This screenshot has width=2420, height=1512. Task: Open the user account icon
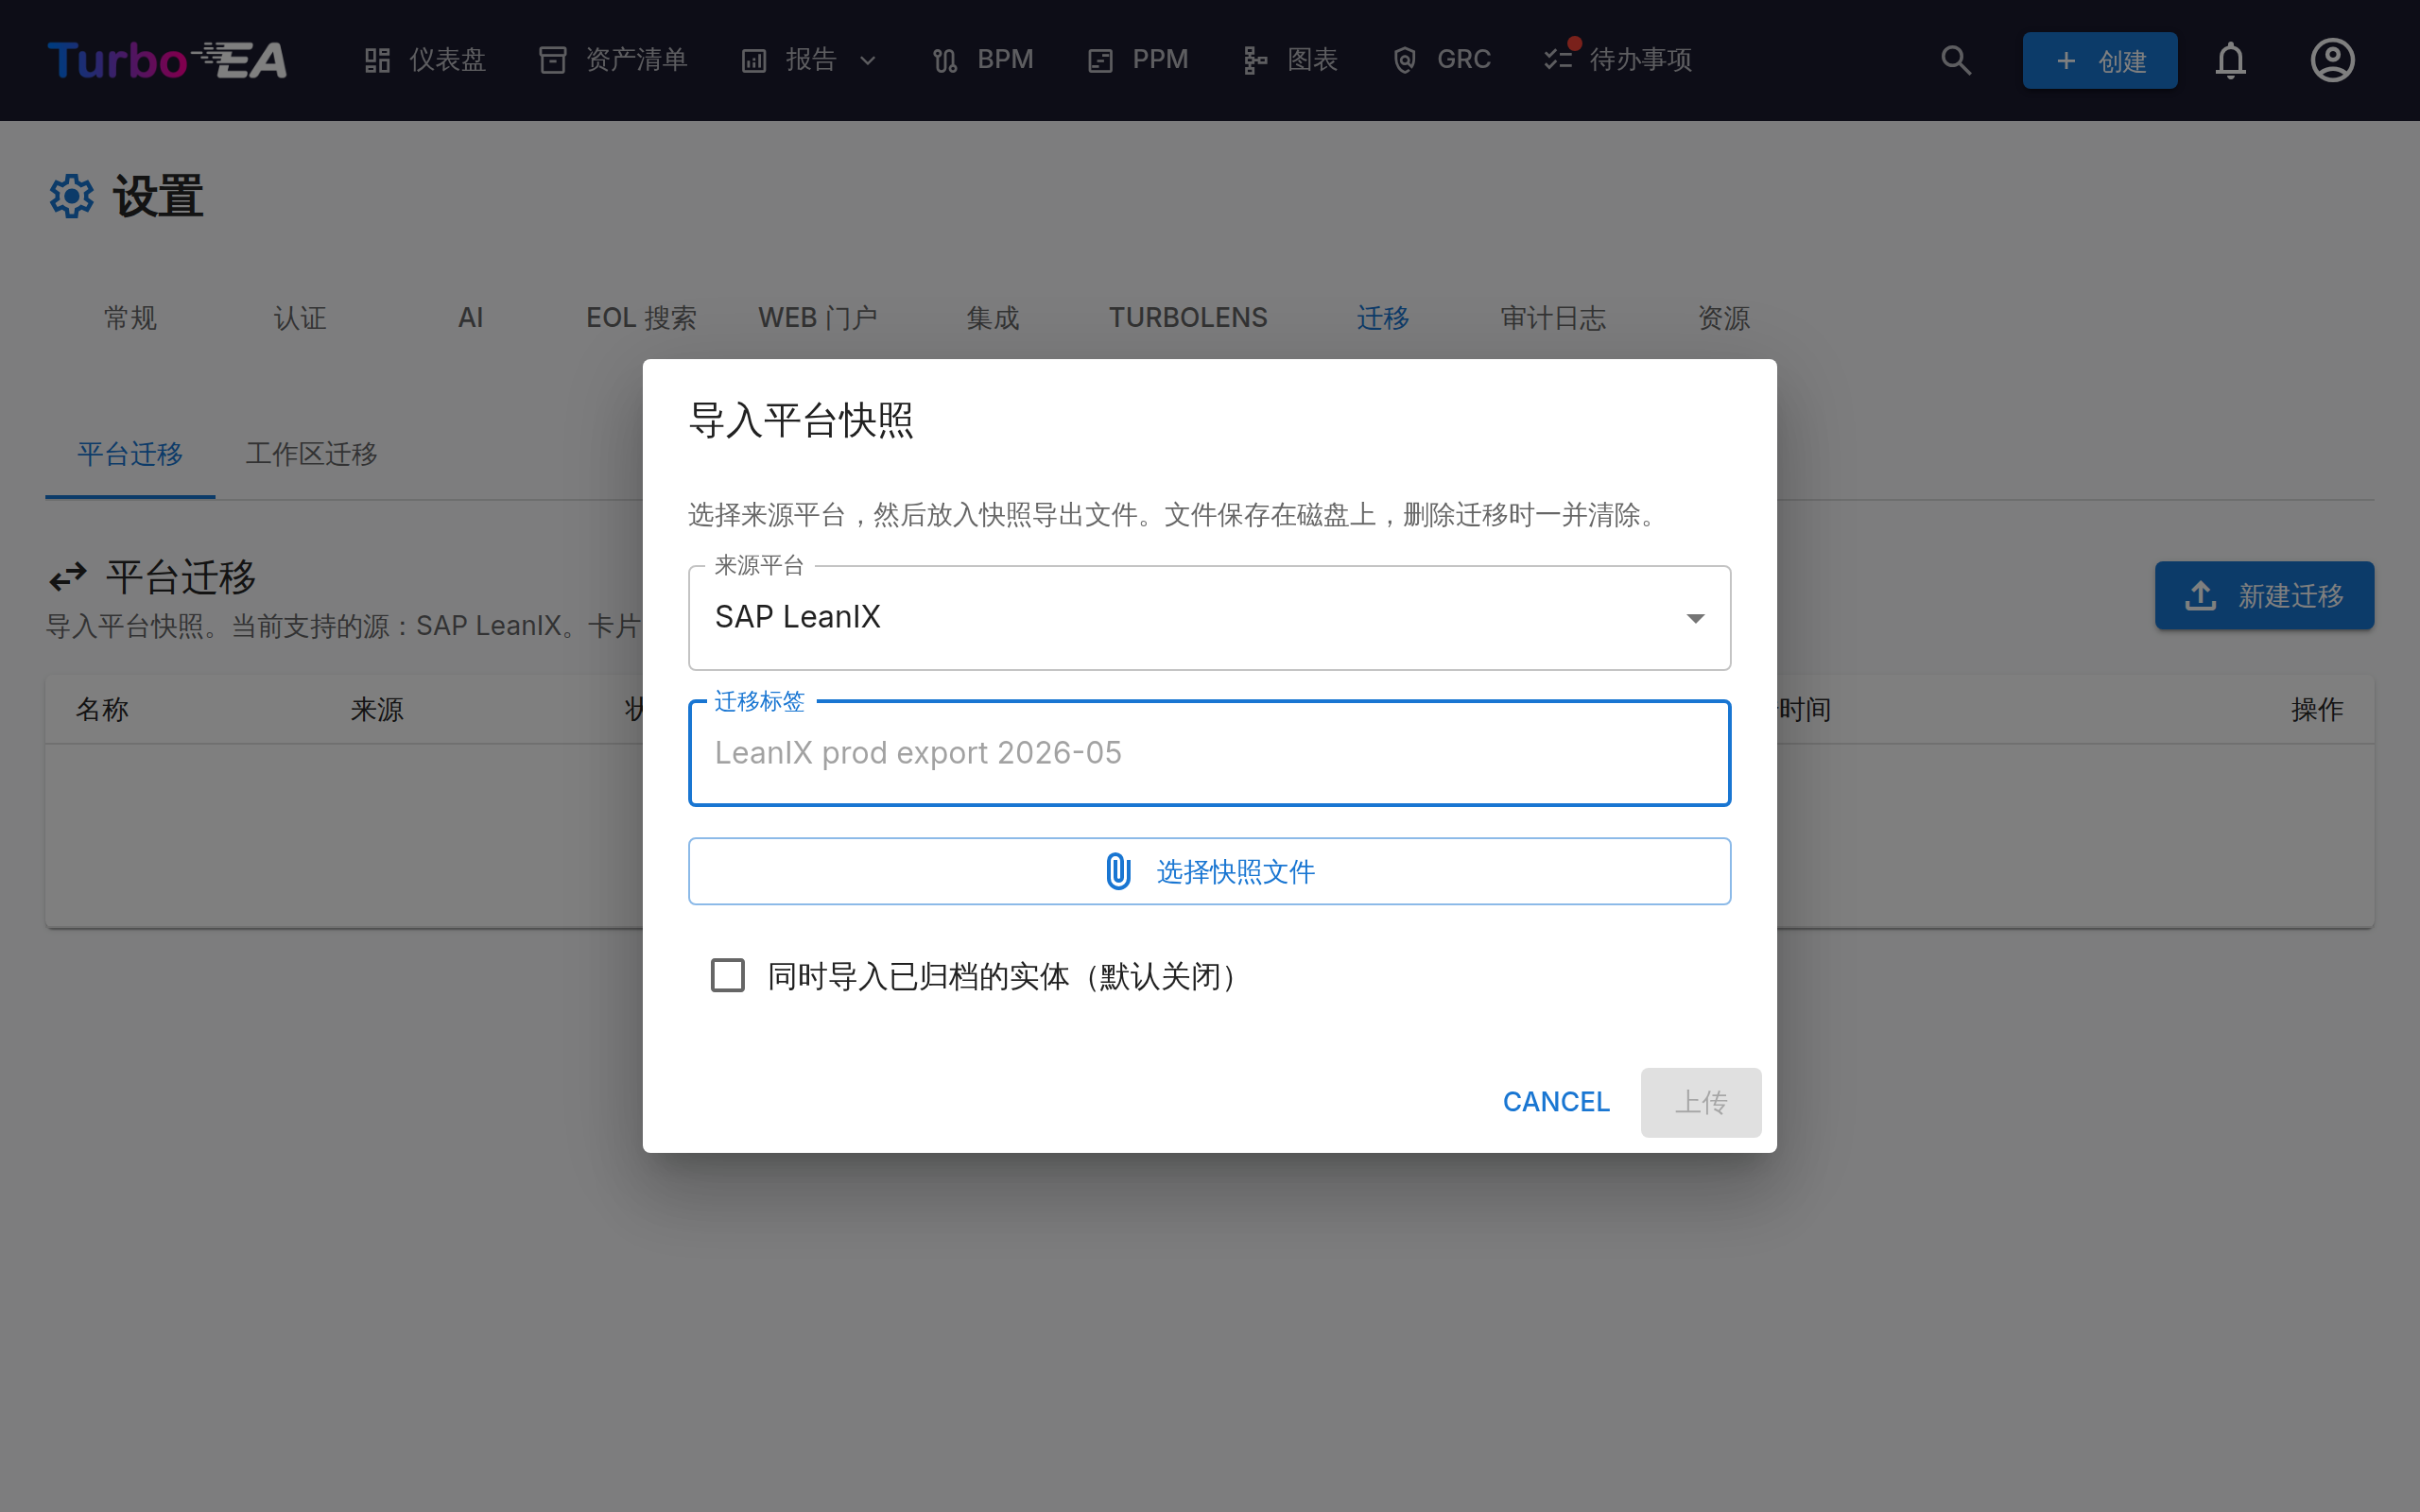[2332, 60]
